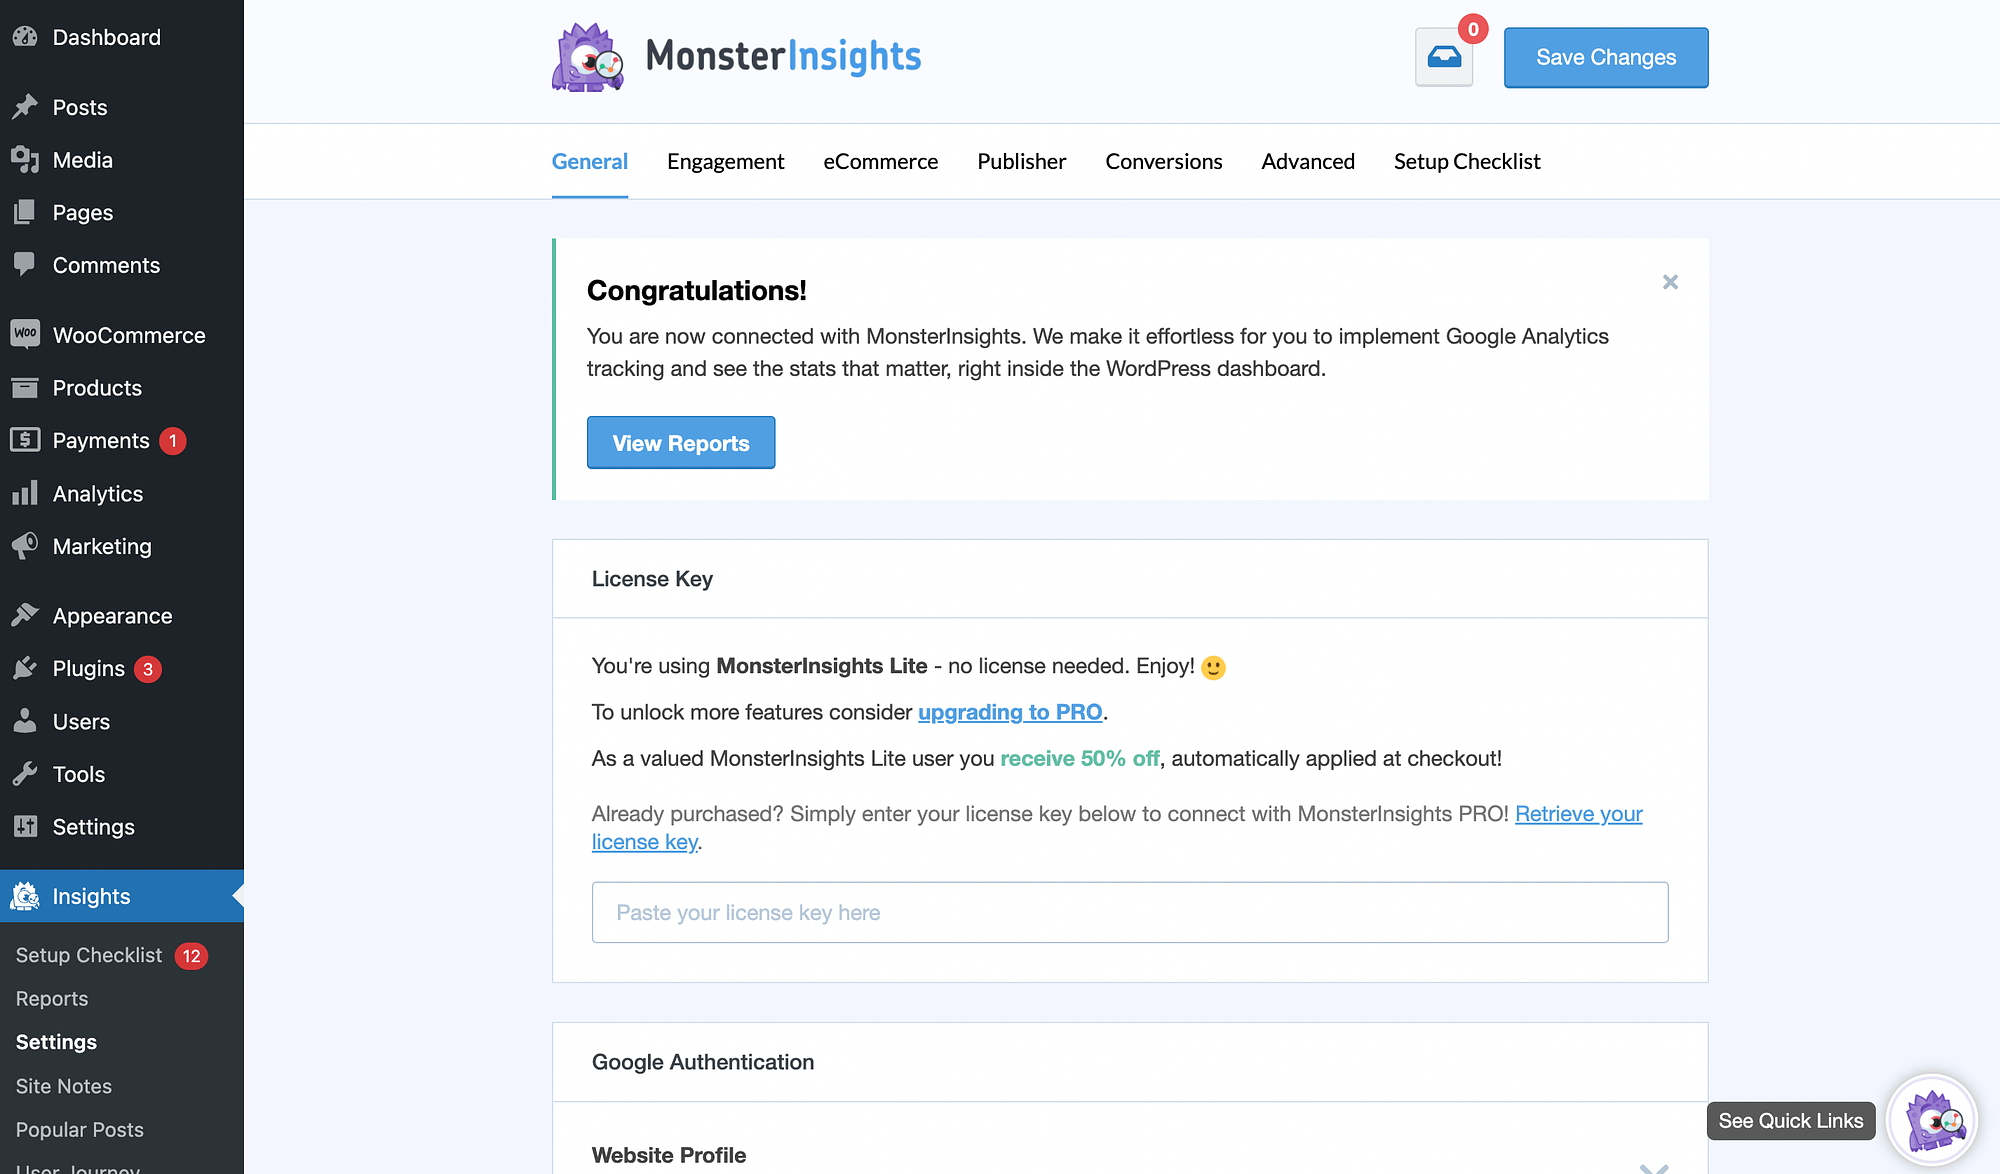Select the eCommerce tab
The width and height of the screenshot is (2000, 1174).
(881, 159)
